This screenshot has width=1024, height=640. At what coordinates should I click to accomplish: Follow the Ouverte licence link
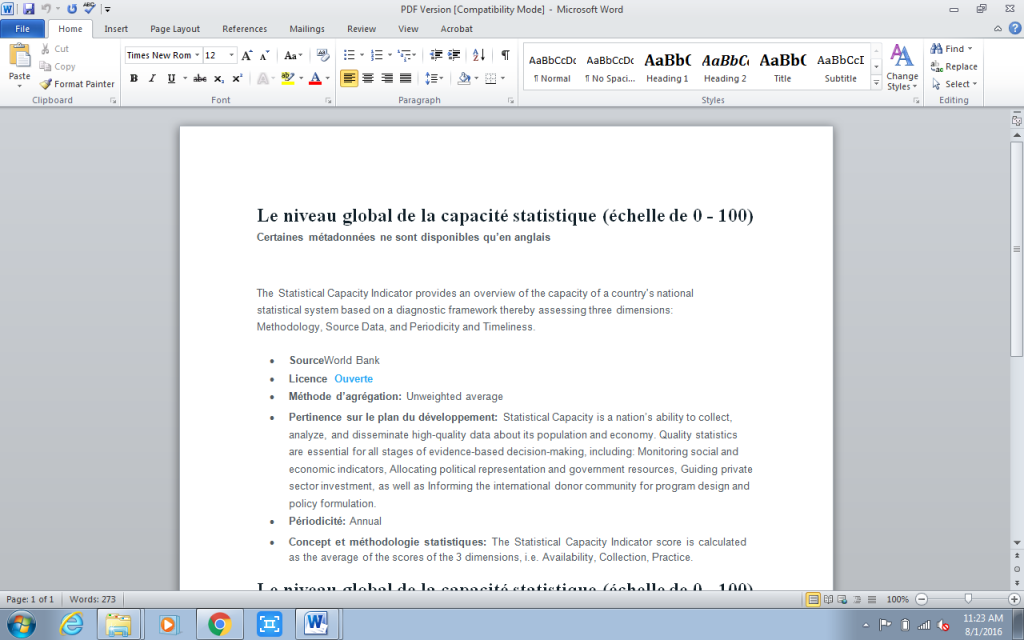[353, 379]
